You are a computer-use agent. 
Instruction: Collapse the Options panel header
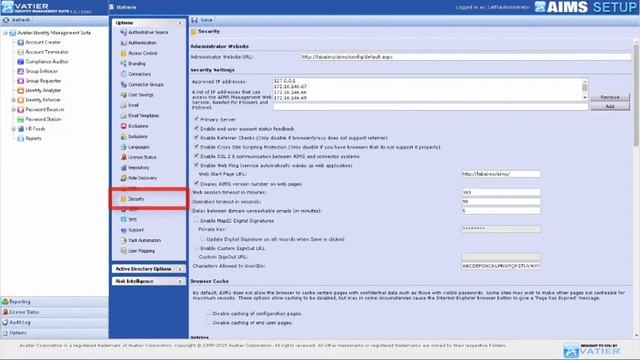pos(180,23)
